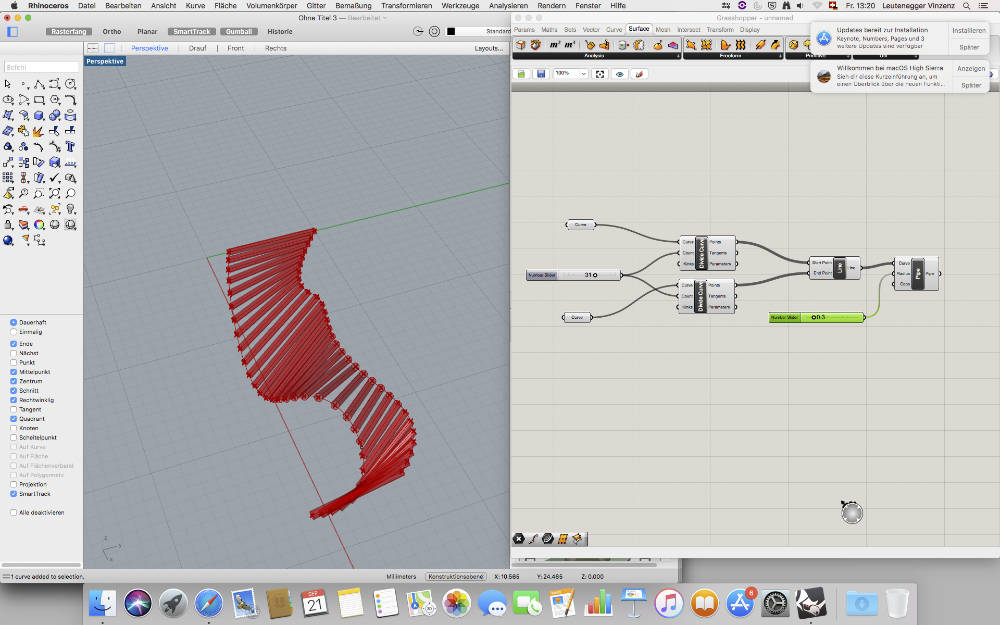Viewport: 1000px width, 625px height.
Task: Open the Rhino Standard layer dropdown
Action: coord(485,31)
